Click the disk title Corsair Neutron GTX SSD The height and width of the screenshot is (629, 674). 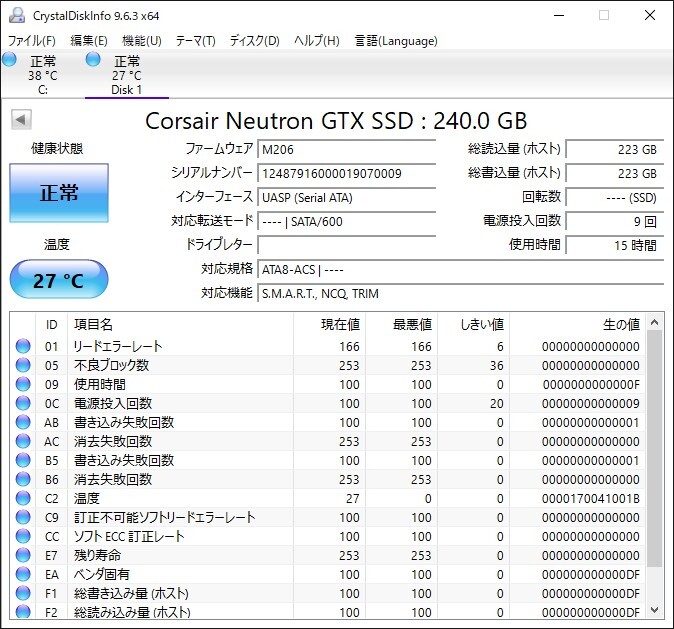point(337,120)
